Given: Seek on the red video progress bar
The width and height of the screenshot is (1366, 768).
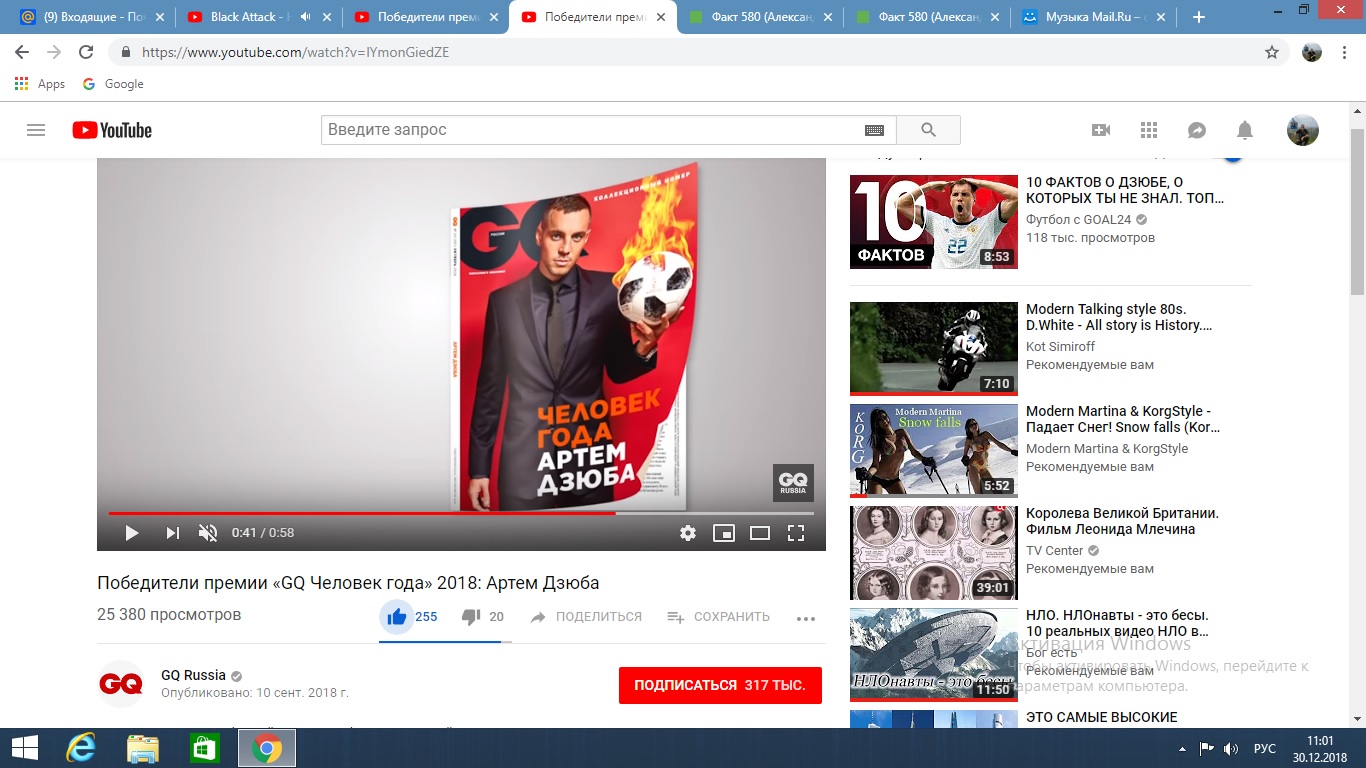Looking at the screenshot, I should [x=461, y=513].
